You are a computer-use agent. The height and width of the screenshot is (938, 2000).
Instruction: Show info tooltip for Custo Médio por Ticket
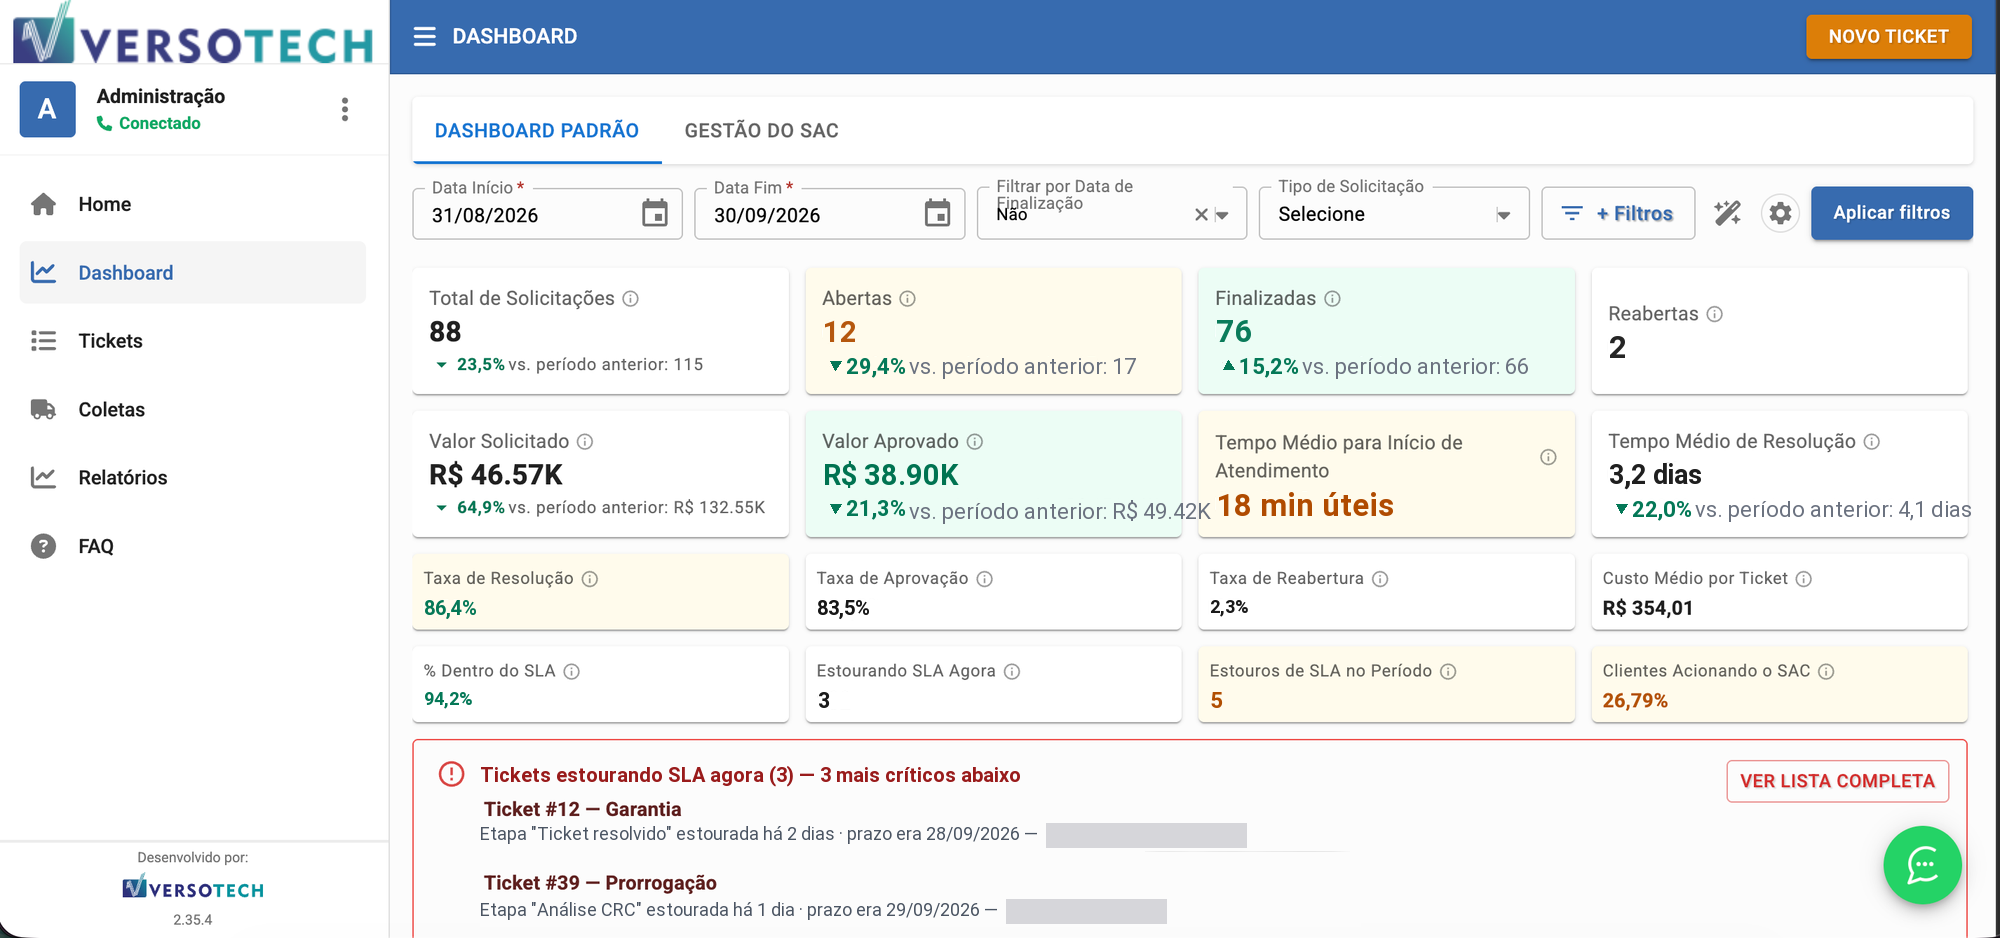point(1804,579)
